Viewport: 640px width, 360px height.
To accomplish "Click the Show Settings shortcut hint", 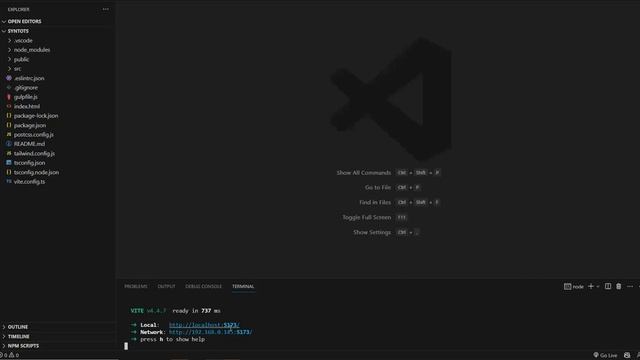I will coord(386,232).
